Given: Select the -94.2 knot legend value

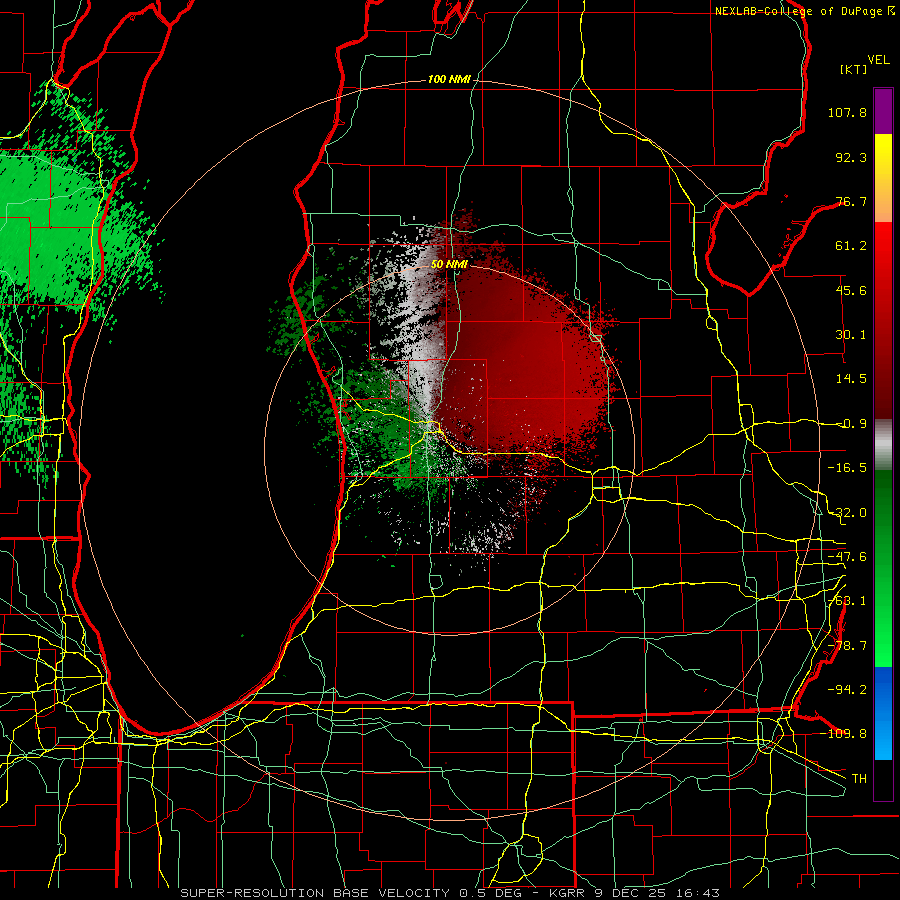Looking at the screenshot, I should (x=847, y=689).
